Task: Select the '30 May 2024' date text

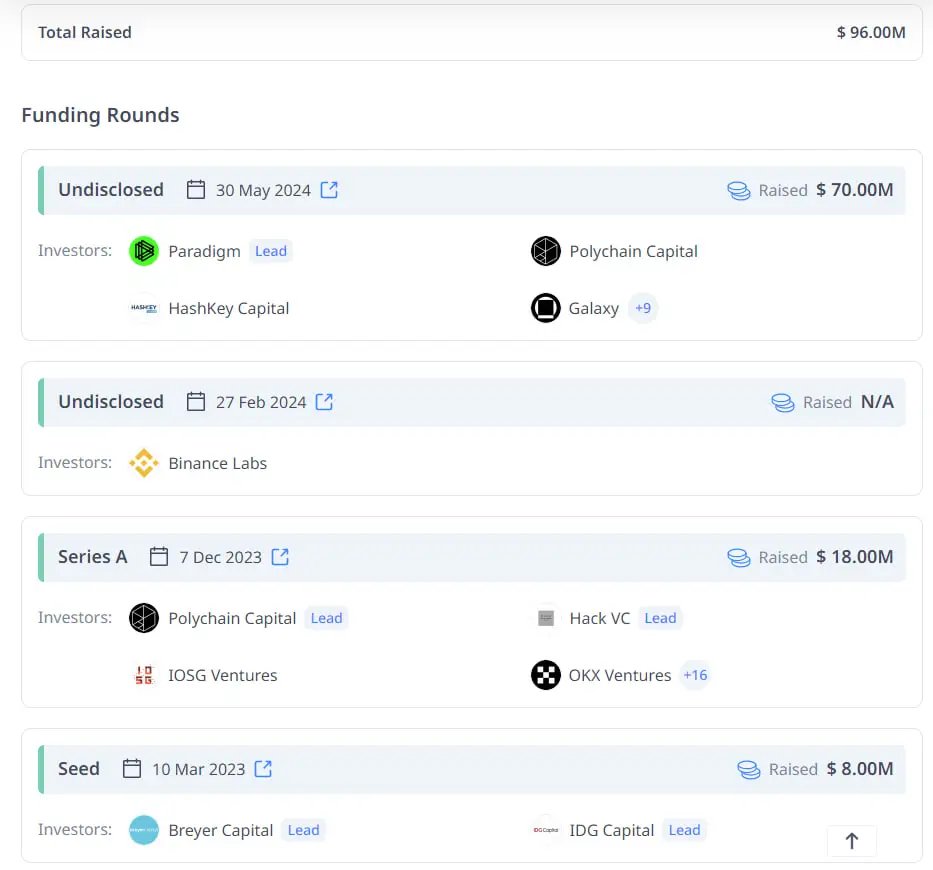Action: [x=263, y=190]
